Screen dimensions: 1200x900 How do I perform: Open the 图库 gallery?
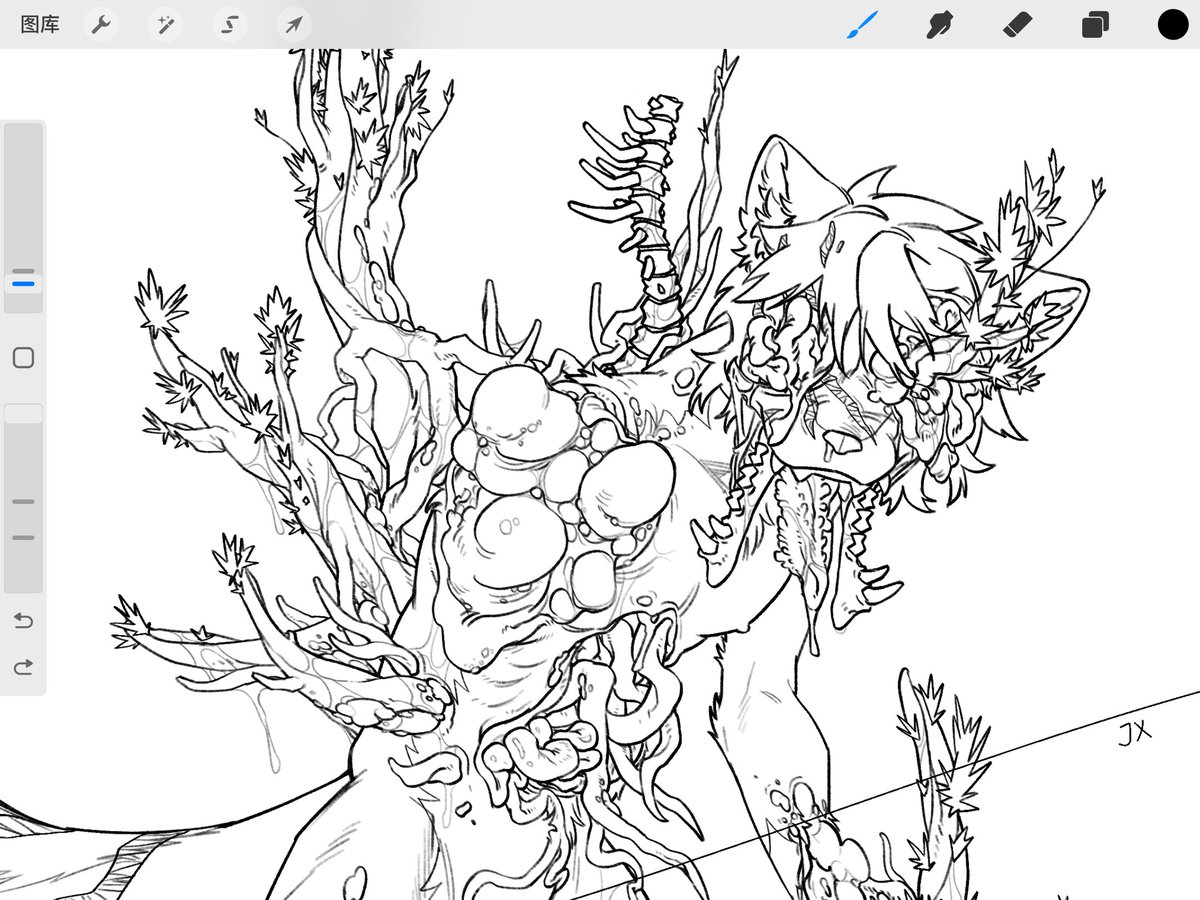click(40, 25)
